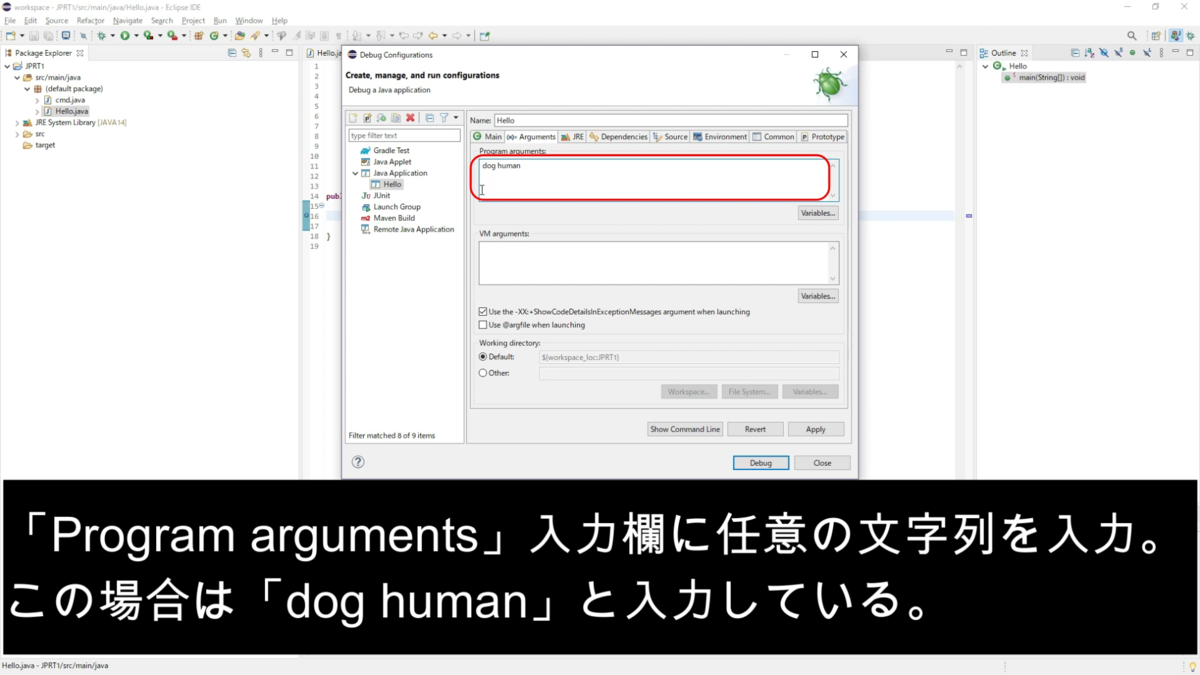Screen dimensions: 1200x675
Task: Open the Arguments tab
Action: pos(530,137)
